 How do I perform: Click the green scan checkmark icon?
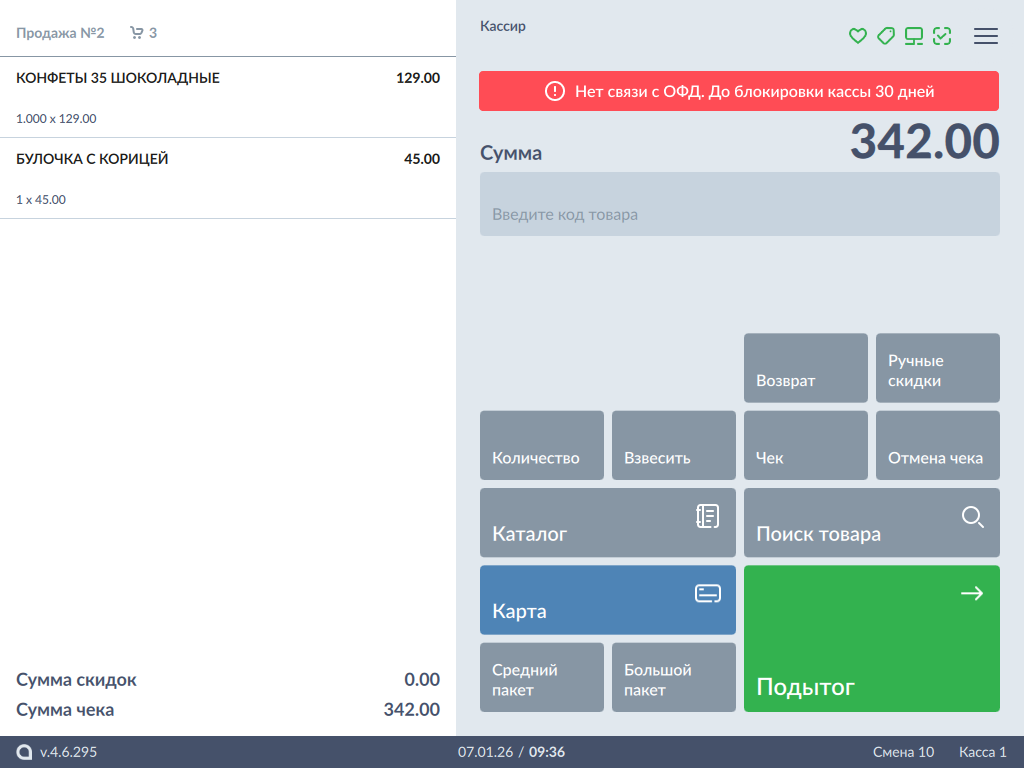click(x=941, y=36)
